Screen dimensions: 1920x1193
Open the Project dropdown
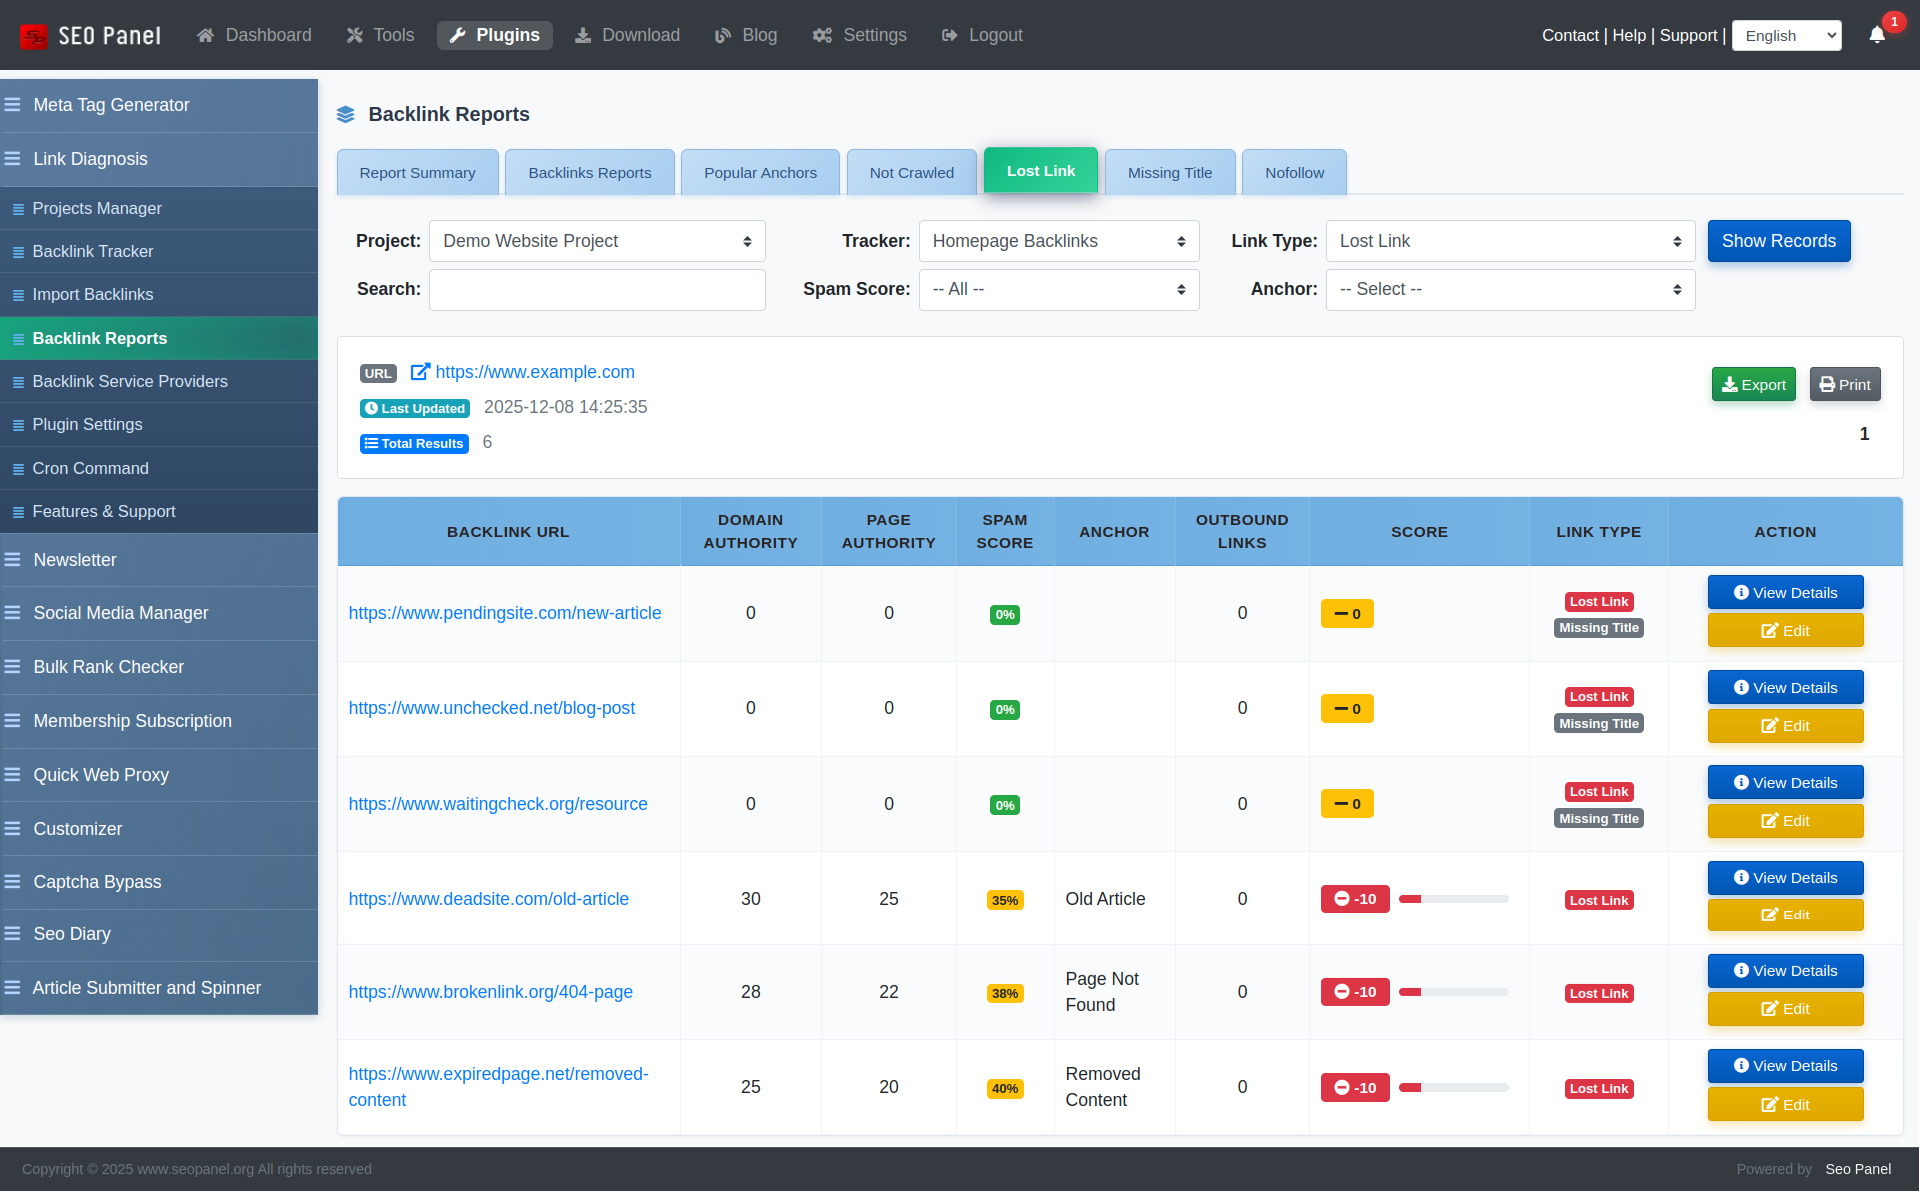tap(597, 241)
